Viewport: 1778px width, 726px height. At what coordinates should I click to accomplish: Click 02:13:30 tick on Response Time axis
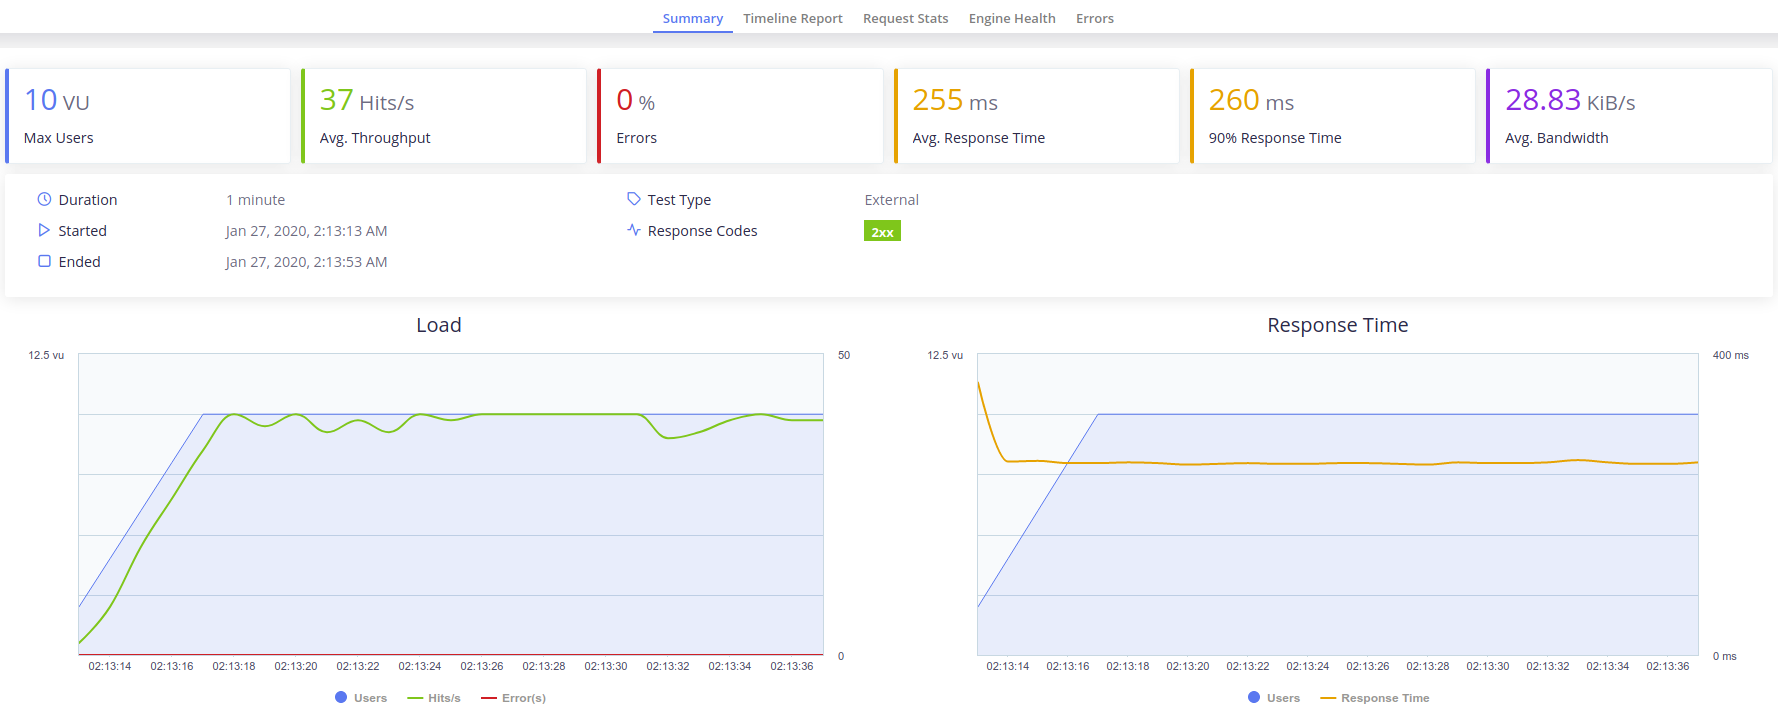tap(1488, 666)
